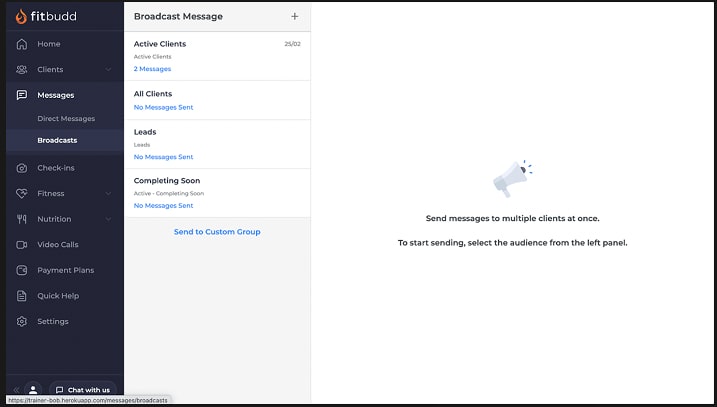The height and width of the screenshot is (407, 717).
Task: Collapse the sidebar with double chevron
Action: 16,390
